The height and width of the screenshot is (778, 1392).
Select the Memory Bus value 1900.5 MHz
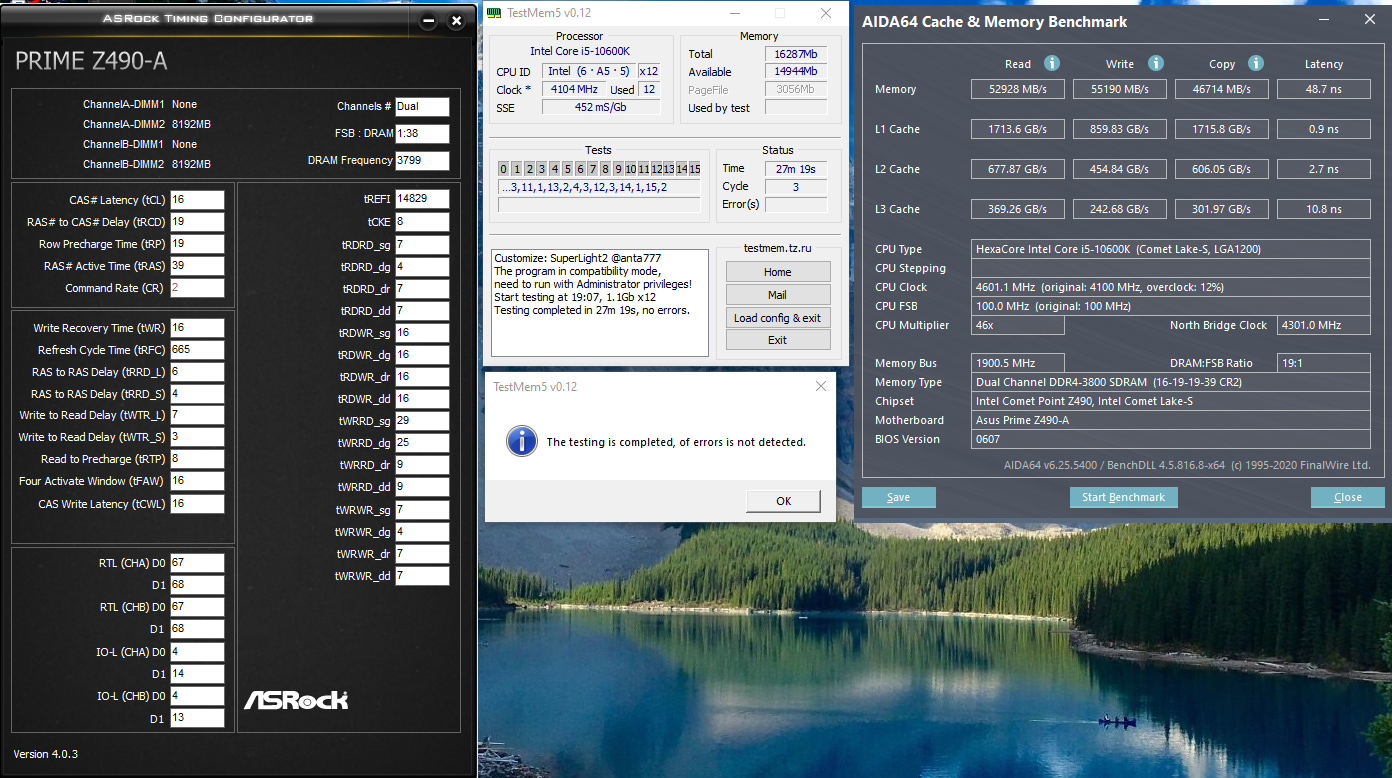[x=1018, y=363]
